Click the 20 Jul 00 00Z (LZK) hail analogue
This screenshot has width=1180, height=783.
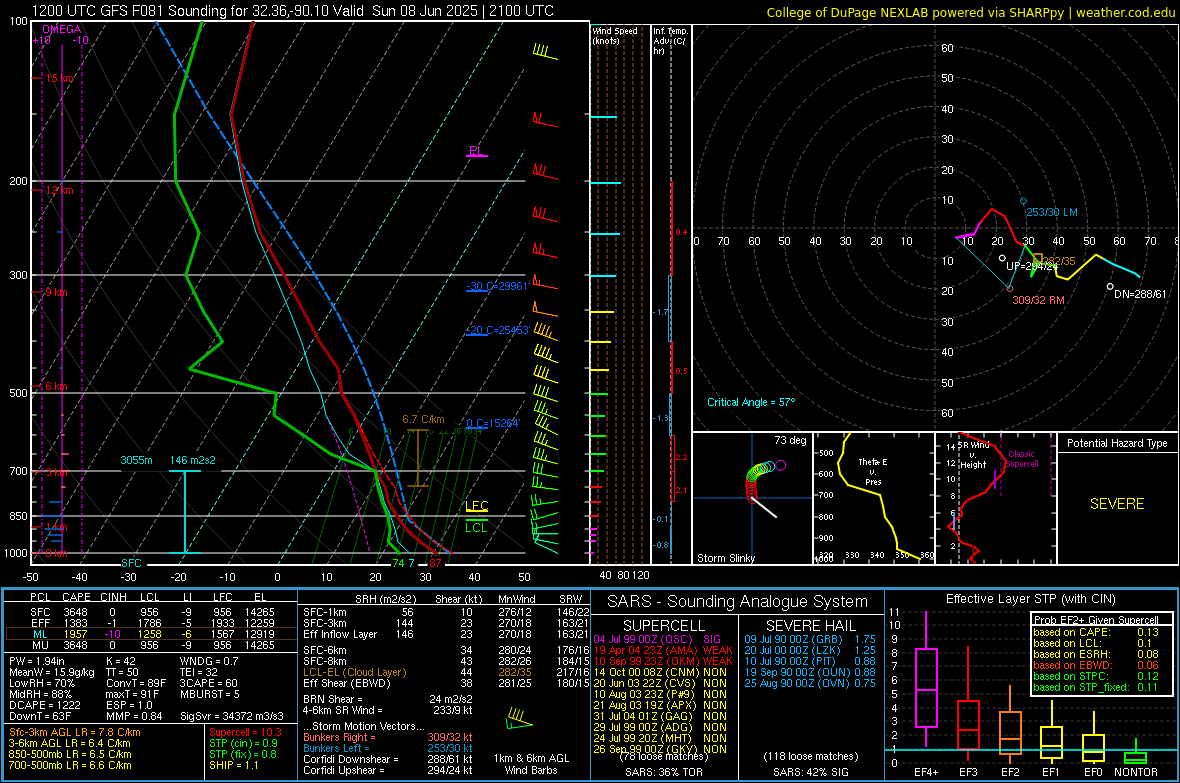pyautogui.click(x=810, y=650)
